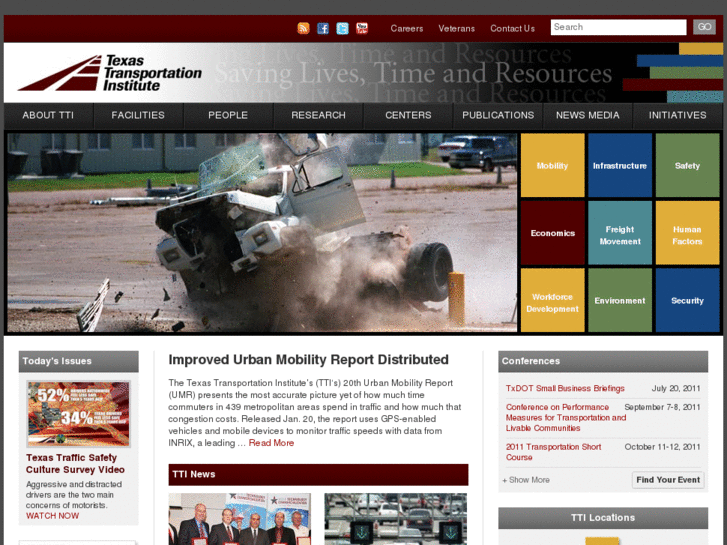The width and height of the screenshot is (727, 545).
Task: Open Conference on Performance Measures link
Action: [x=566, y=417]
